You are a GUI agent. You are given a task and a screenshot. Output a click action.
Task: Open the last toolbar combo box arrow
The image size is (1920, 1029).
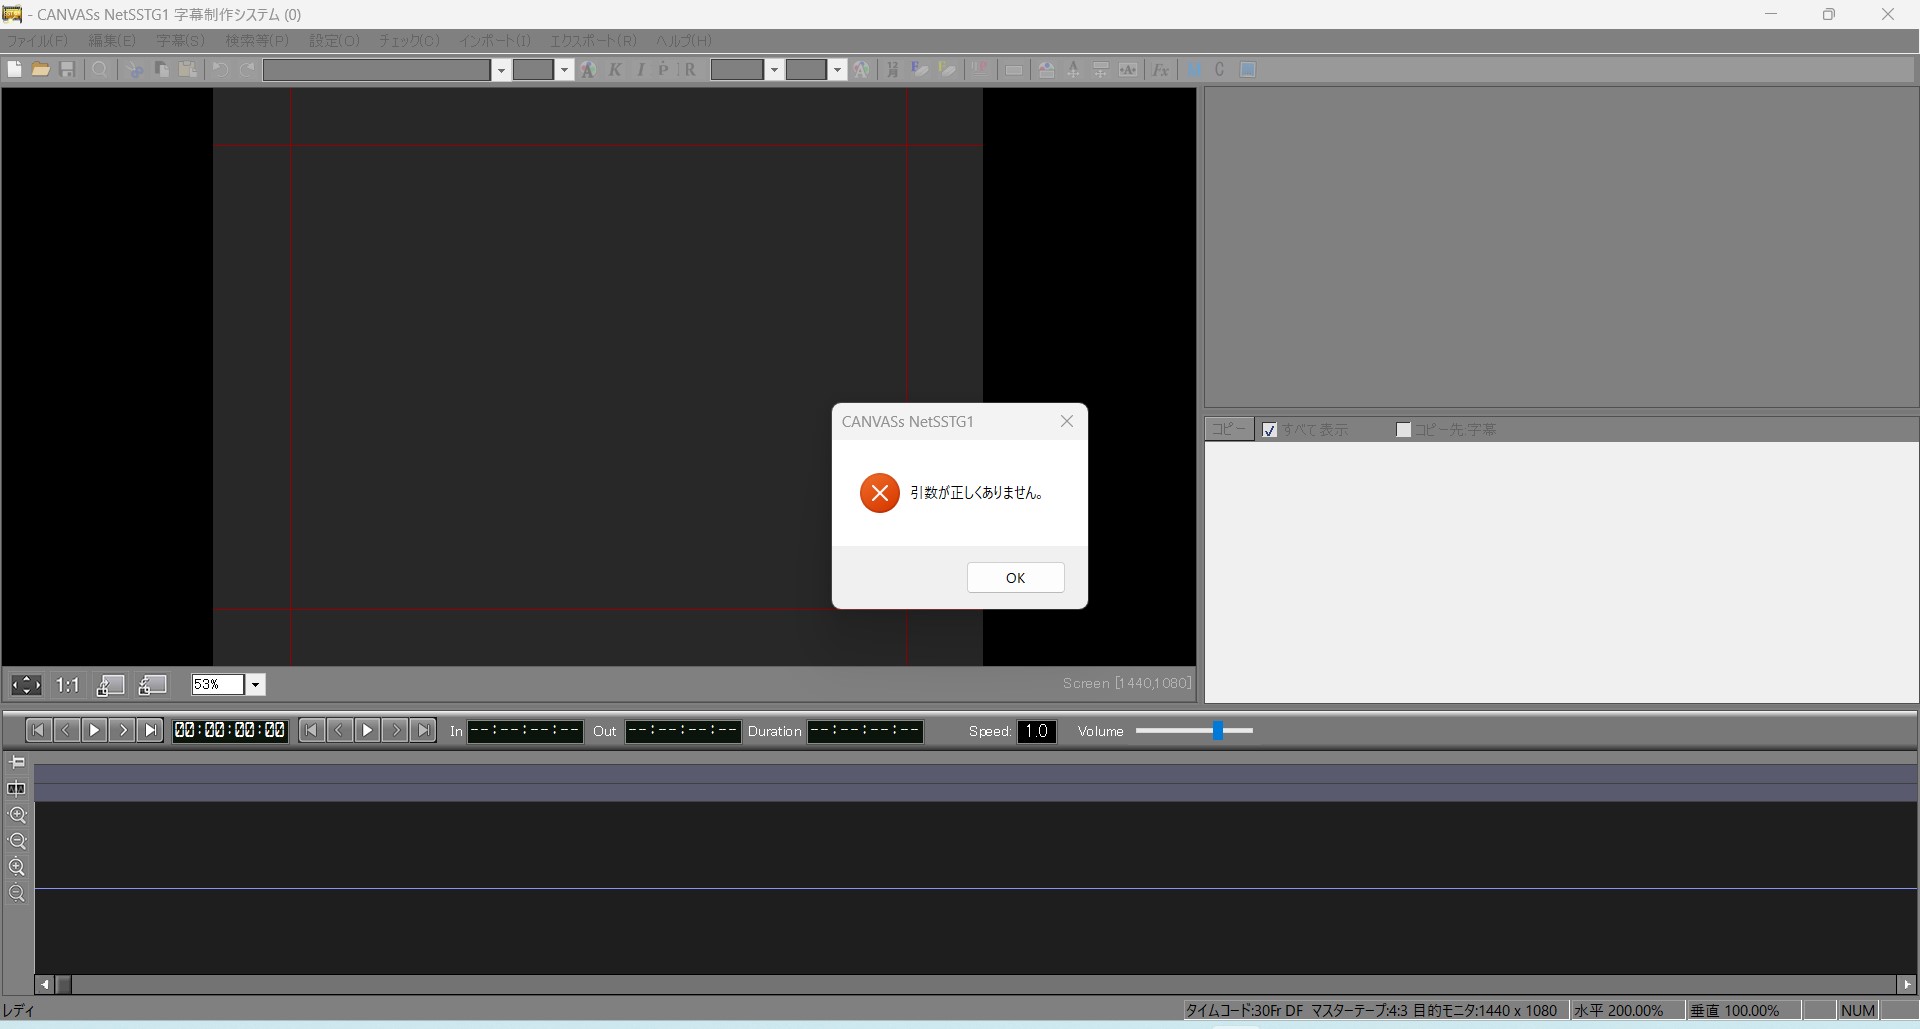click(837, 70)
